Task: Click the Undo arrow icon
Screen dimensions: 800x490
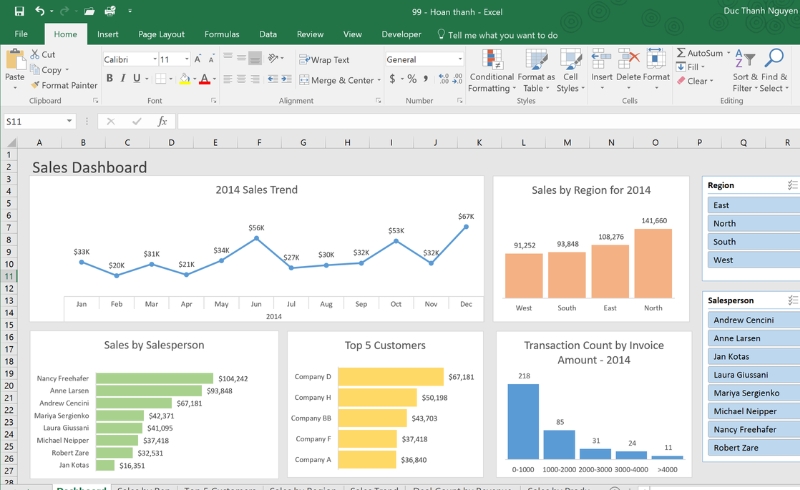Action: pos(40,10)
